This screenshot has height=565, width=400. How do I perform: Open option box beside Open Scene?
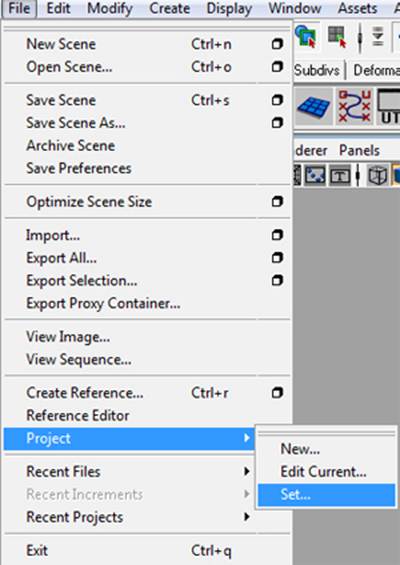tap(277, 67)
